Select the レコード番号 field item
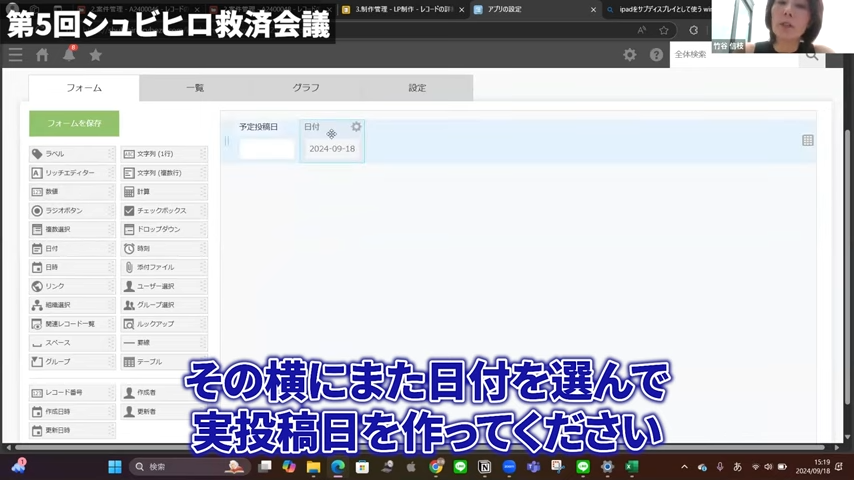 coord(72,392)
